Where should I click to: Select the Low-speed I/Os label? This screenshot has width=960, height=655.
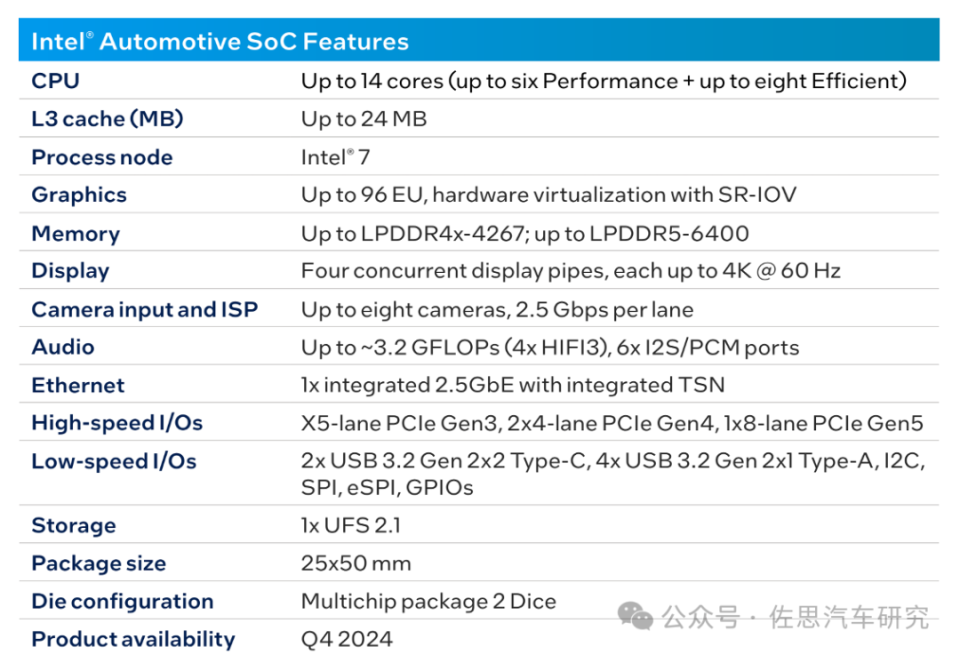(x=114, y=461)
